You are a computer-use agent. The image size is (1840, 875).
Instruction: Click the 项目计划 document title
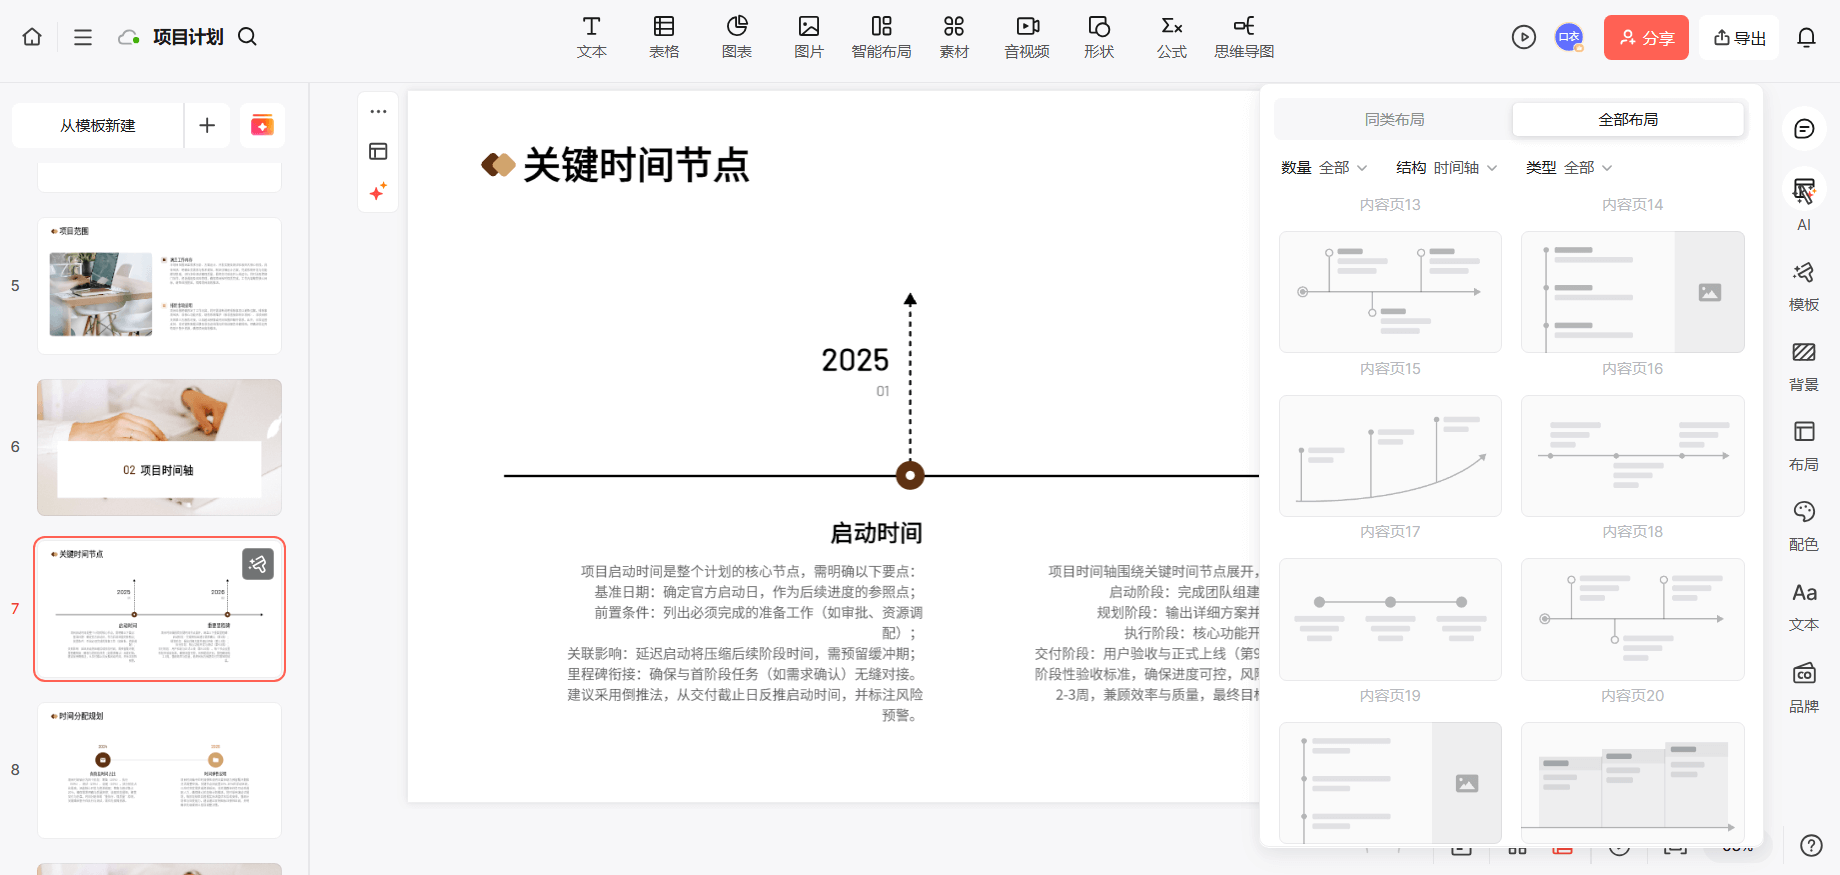[188, 37]
